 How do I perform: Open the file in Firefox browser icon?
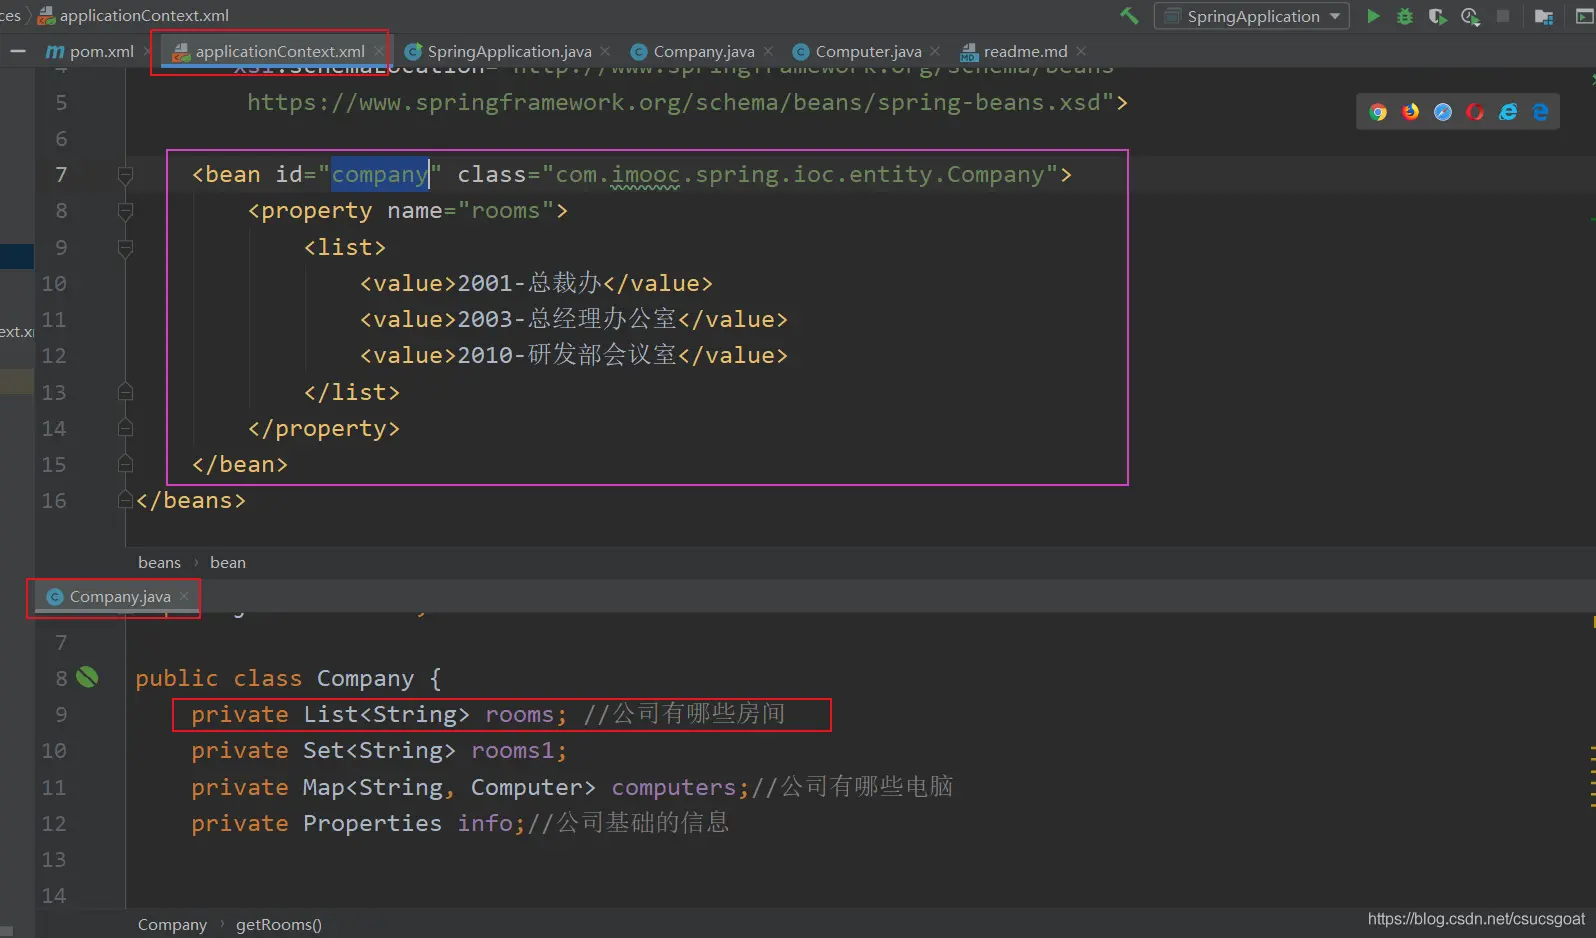[1410, 112]
